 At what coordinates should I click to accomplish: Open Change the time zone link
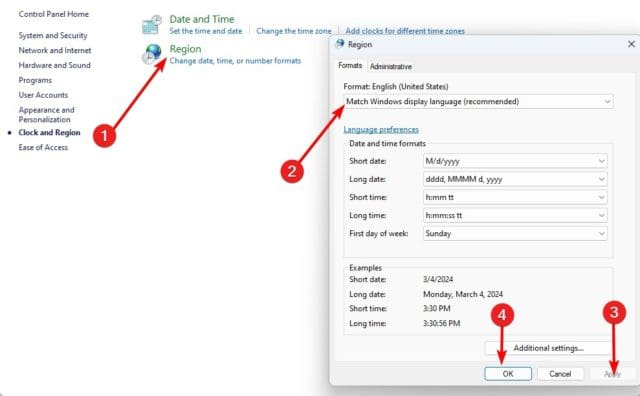pyautogui.click(x=294, y=31)
